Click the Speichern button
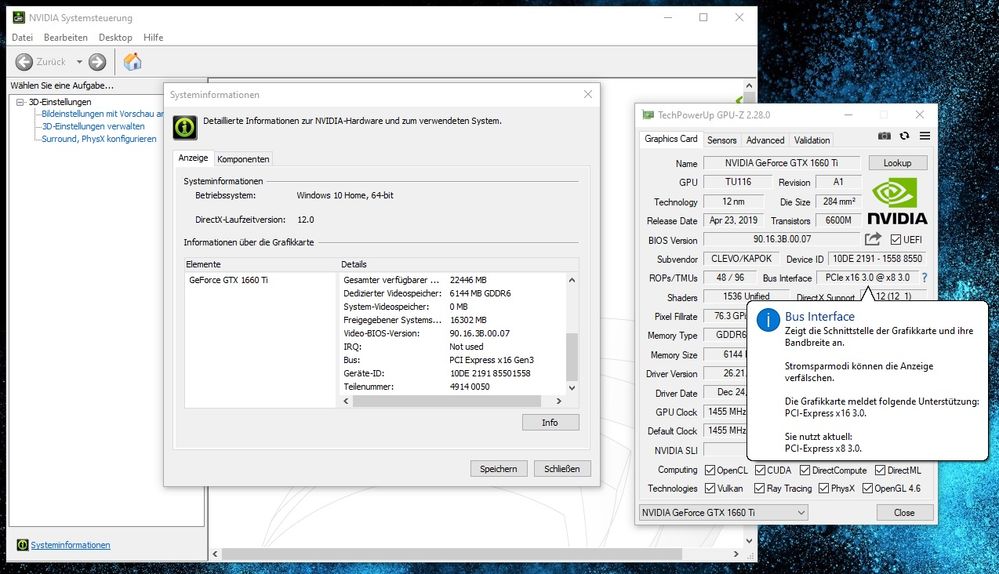The width and height of the screenshot is (999, 574). coord(498,468)
